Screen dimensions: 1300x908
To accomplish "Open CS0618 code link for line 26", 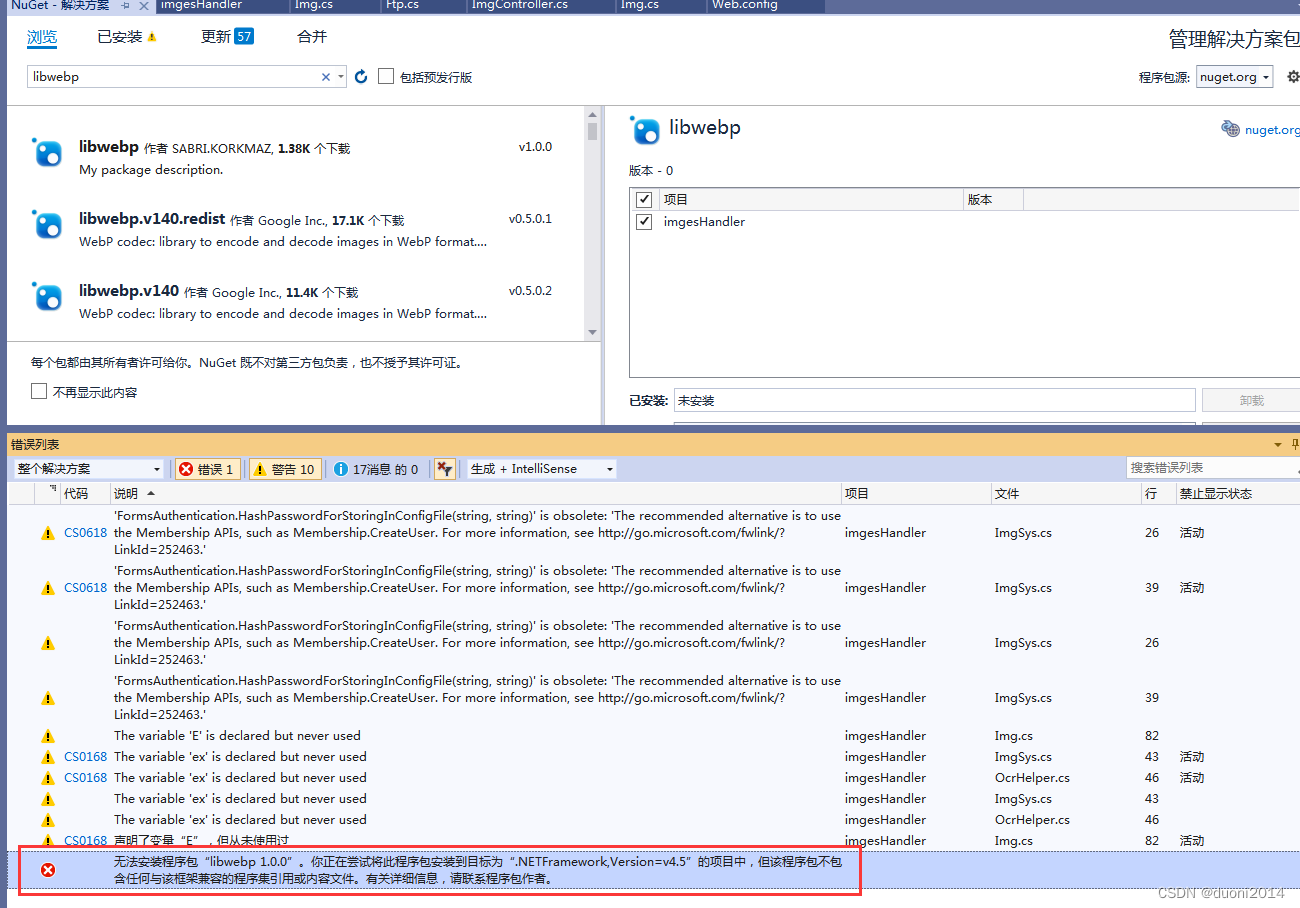I will (x=85, y=533).
